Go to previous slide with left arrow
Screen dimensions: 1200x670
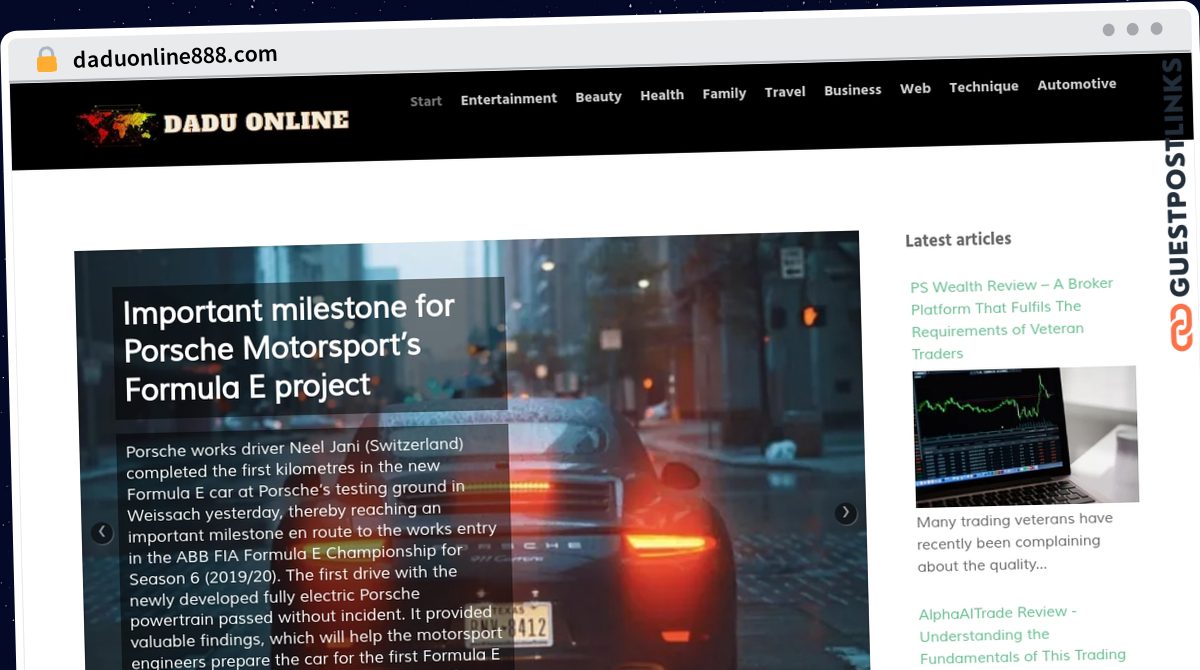click(x=102, y=533)
